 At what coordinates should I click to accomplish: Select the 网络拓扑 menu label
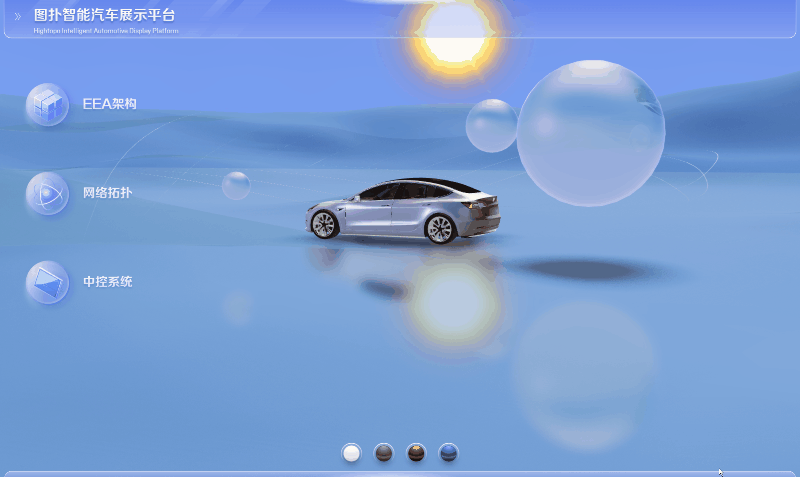point(107,193)
